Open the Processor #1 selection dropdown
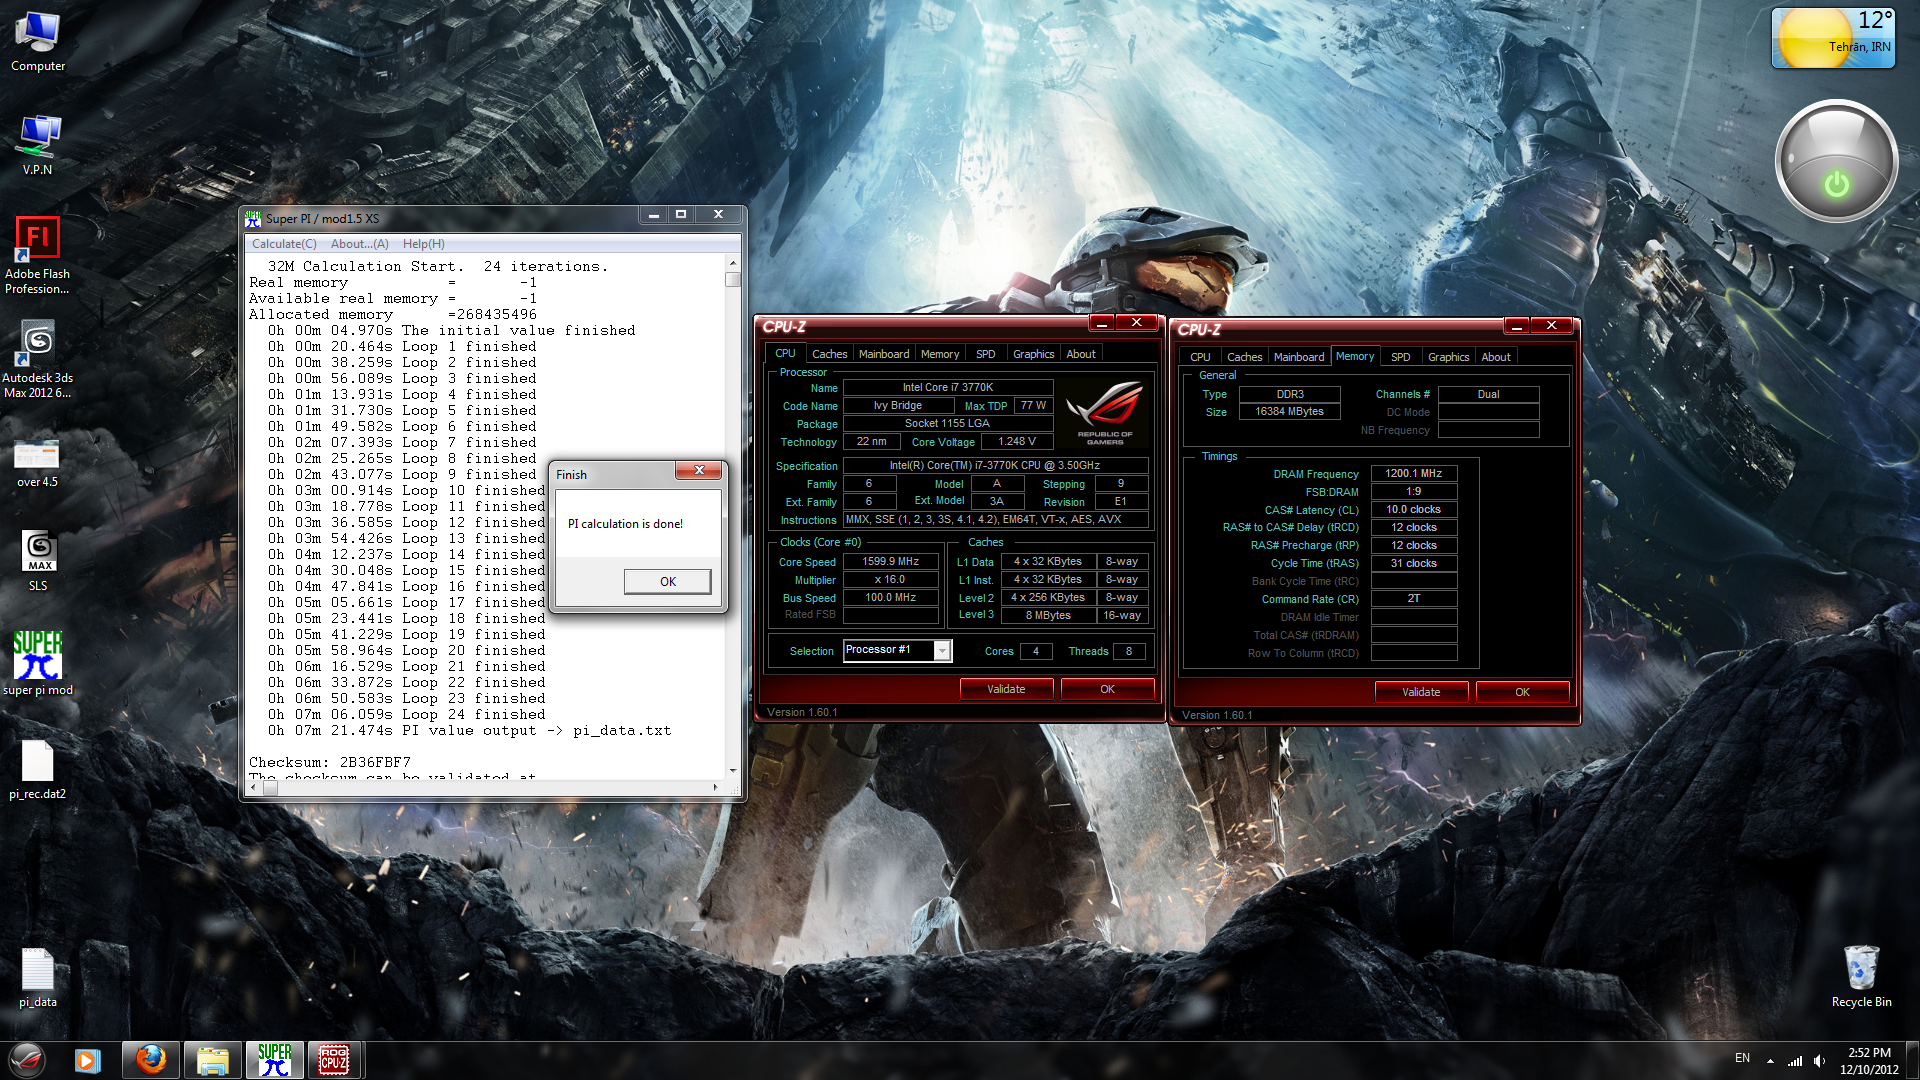Viewport: 1920px width, 1080px height. click(x=897, y=650)
